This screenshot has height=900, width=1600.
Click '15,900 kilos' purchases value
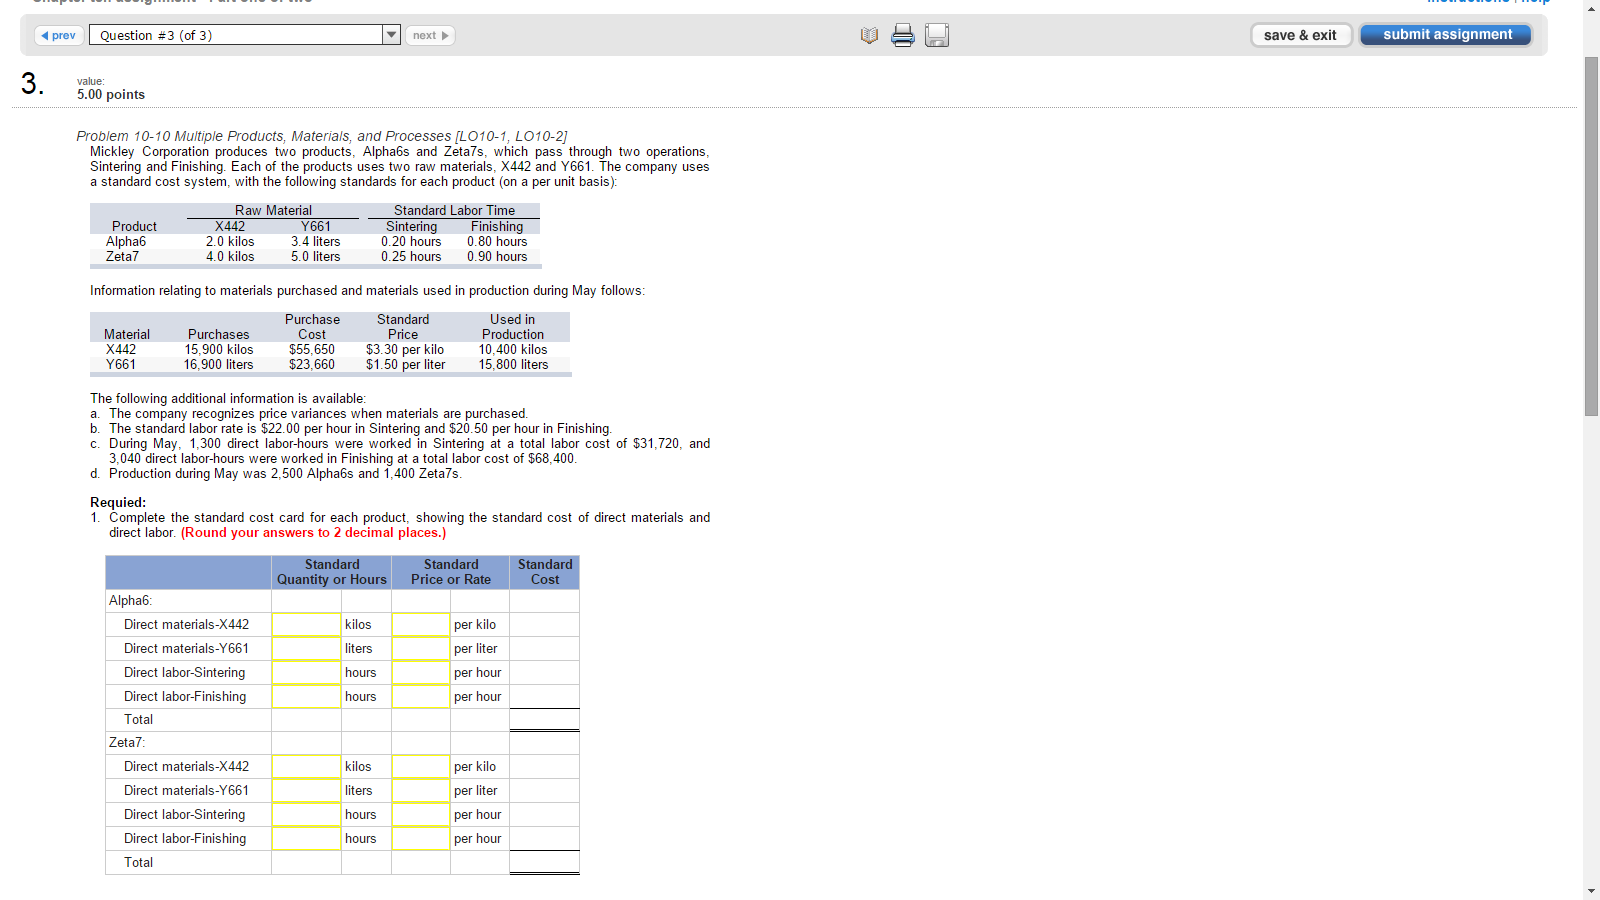coord(219,350)
